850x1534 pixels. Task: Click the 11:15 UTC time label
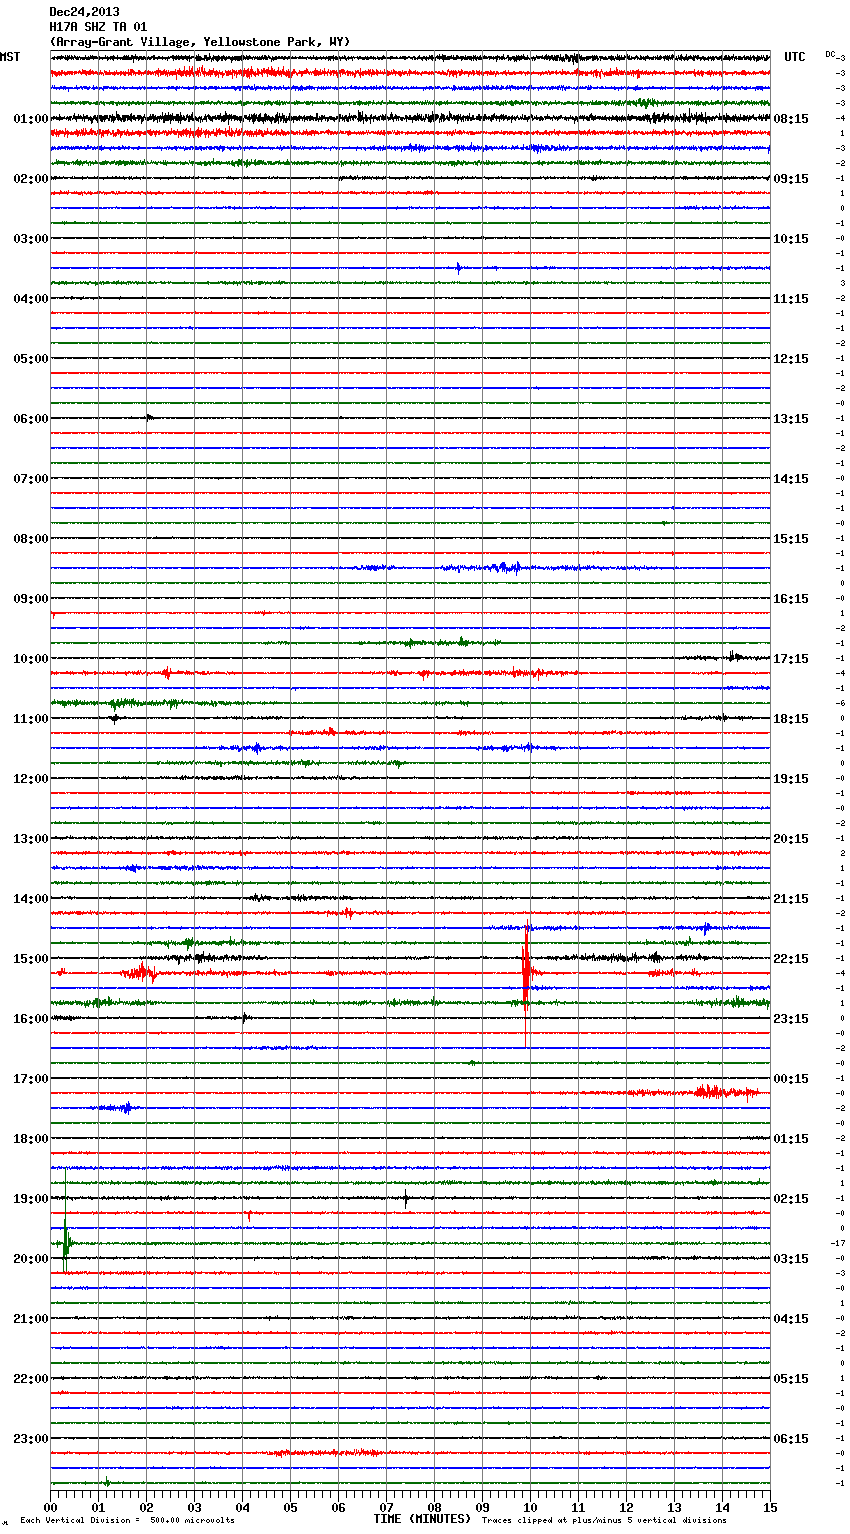[x=791, y=299]
